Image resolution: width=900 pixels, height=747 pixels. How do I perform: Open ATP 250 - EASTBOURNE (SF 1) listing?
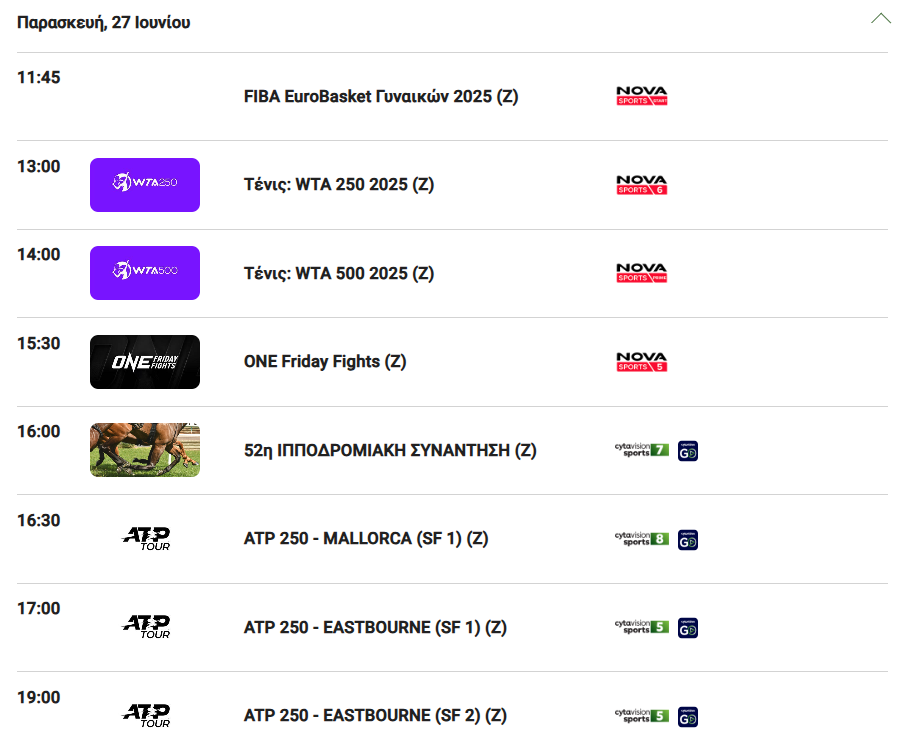coord(375,627)
